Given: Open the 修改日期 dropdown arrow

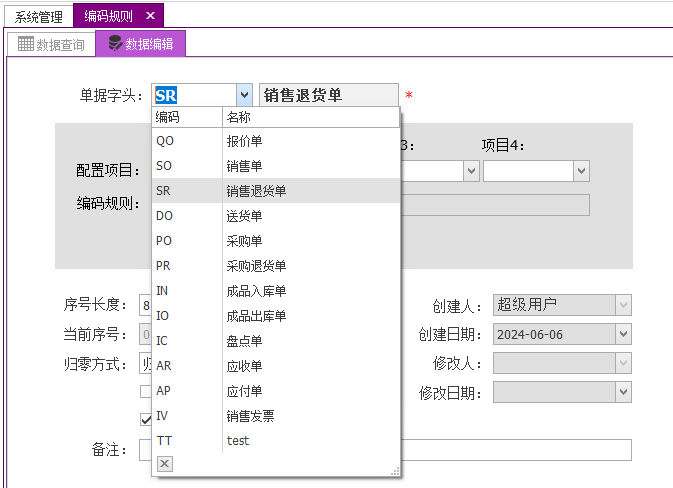Looking at the screenshot, I should point(623,392).
